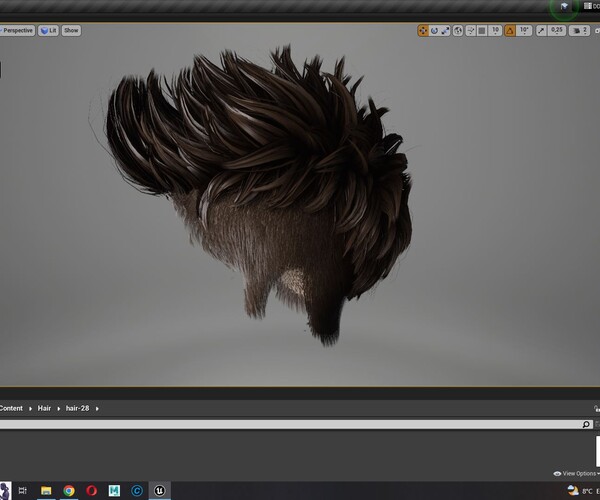
Task: Click the 8°C temperature text in tray
Action: point(587,491)
